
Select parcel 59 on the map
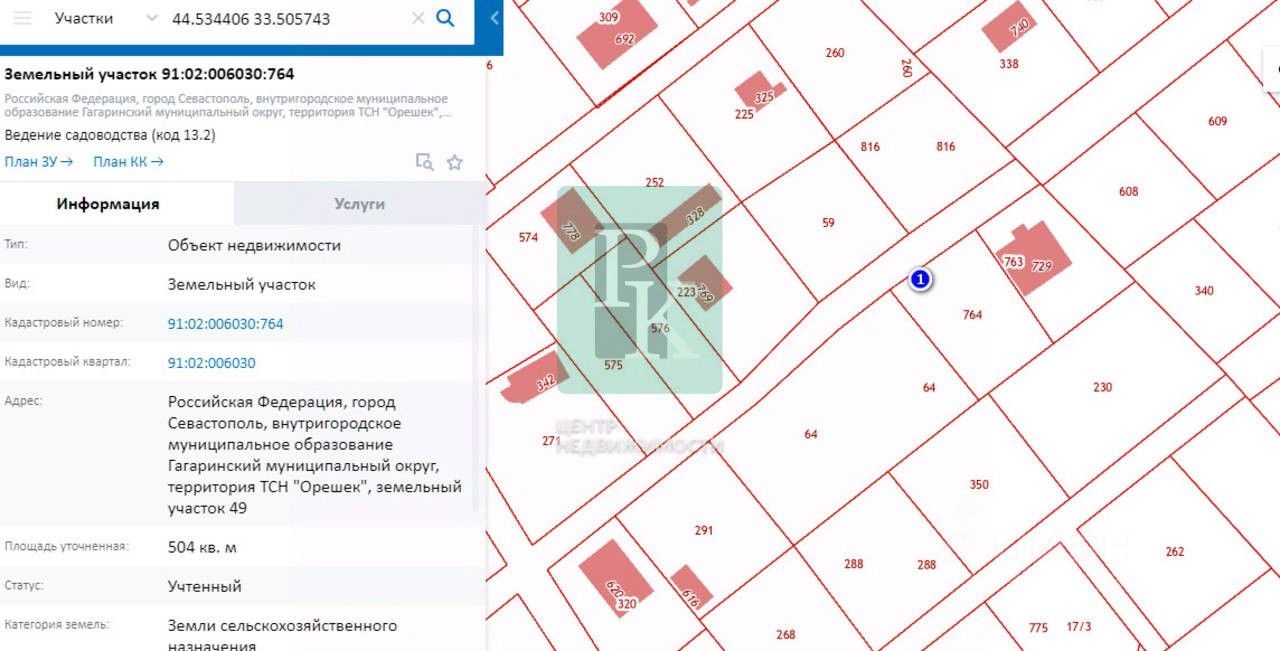coord(828,223)
